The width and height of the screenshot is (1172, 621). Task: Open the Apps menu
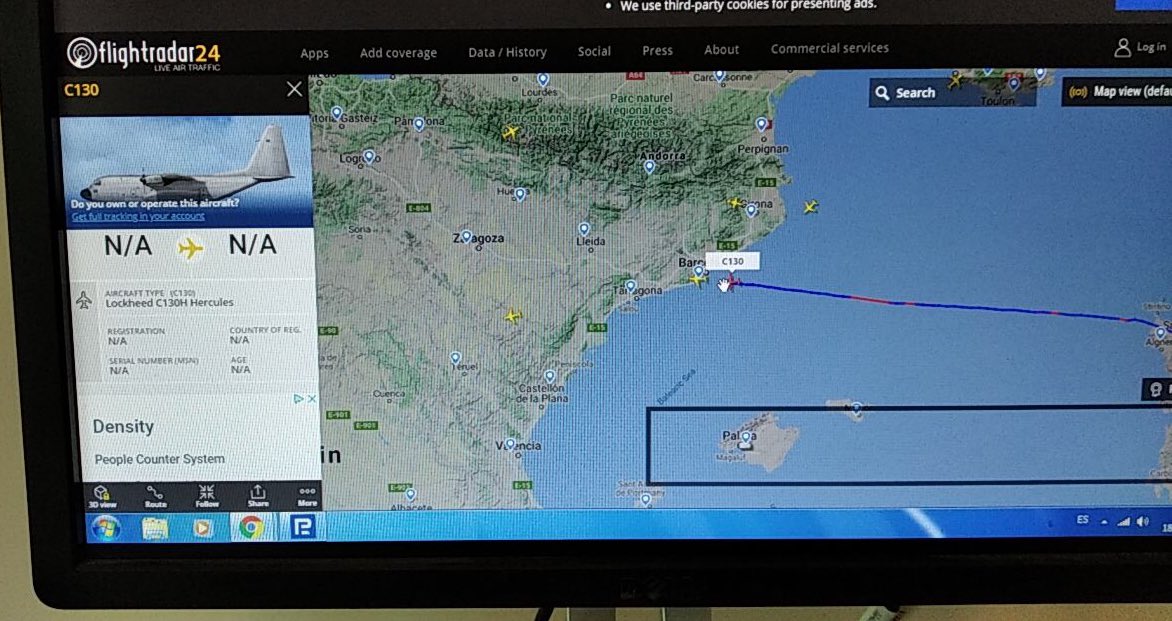point(315,53)
